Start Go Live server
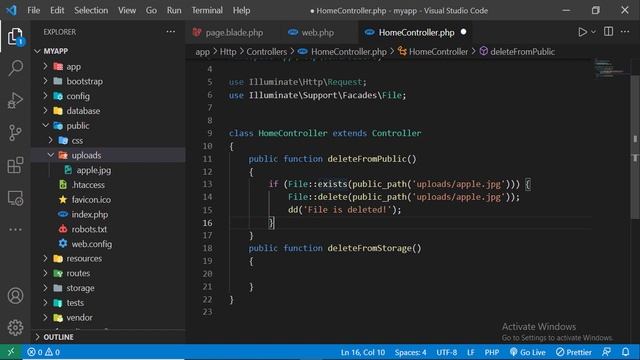Screen dimensions: 640x360 527,352
